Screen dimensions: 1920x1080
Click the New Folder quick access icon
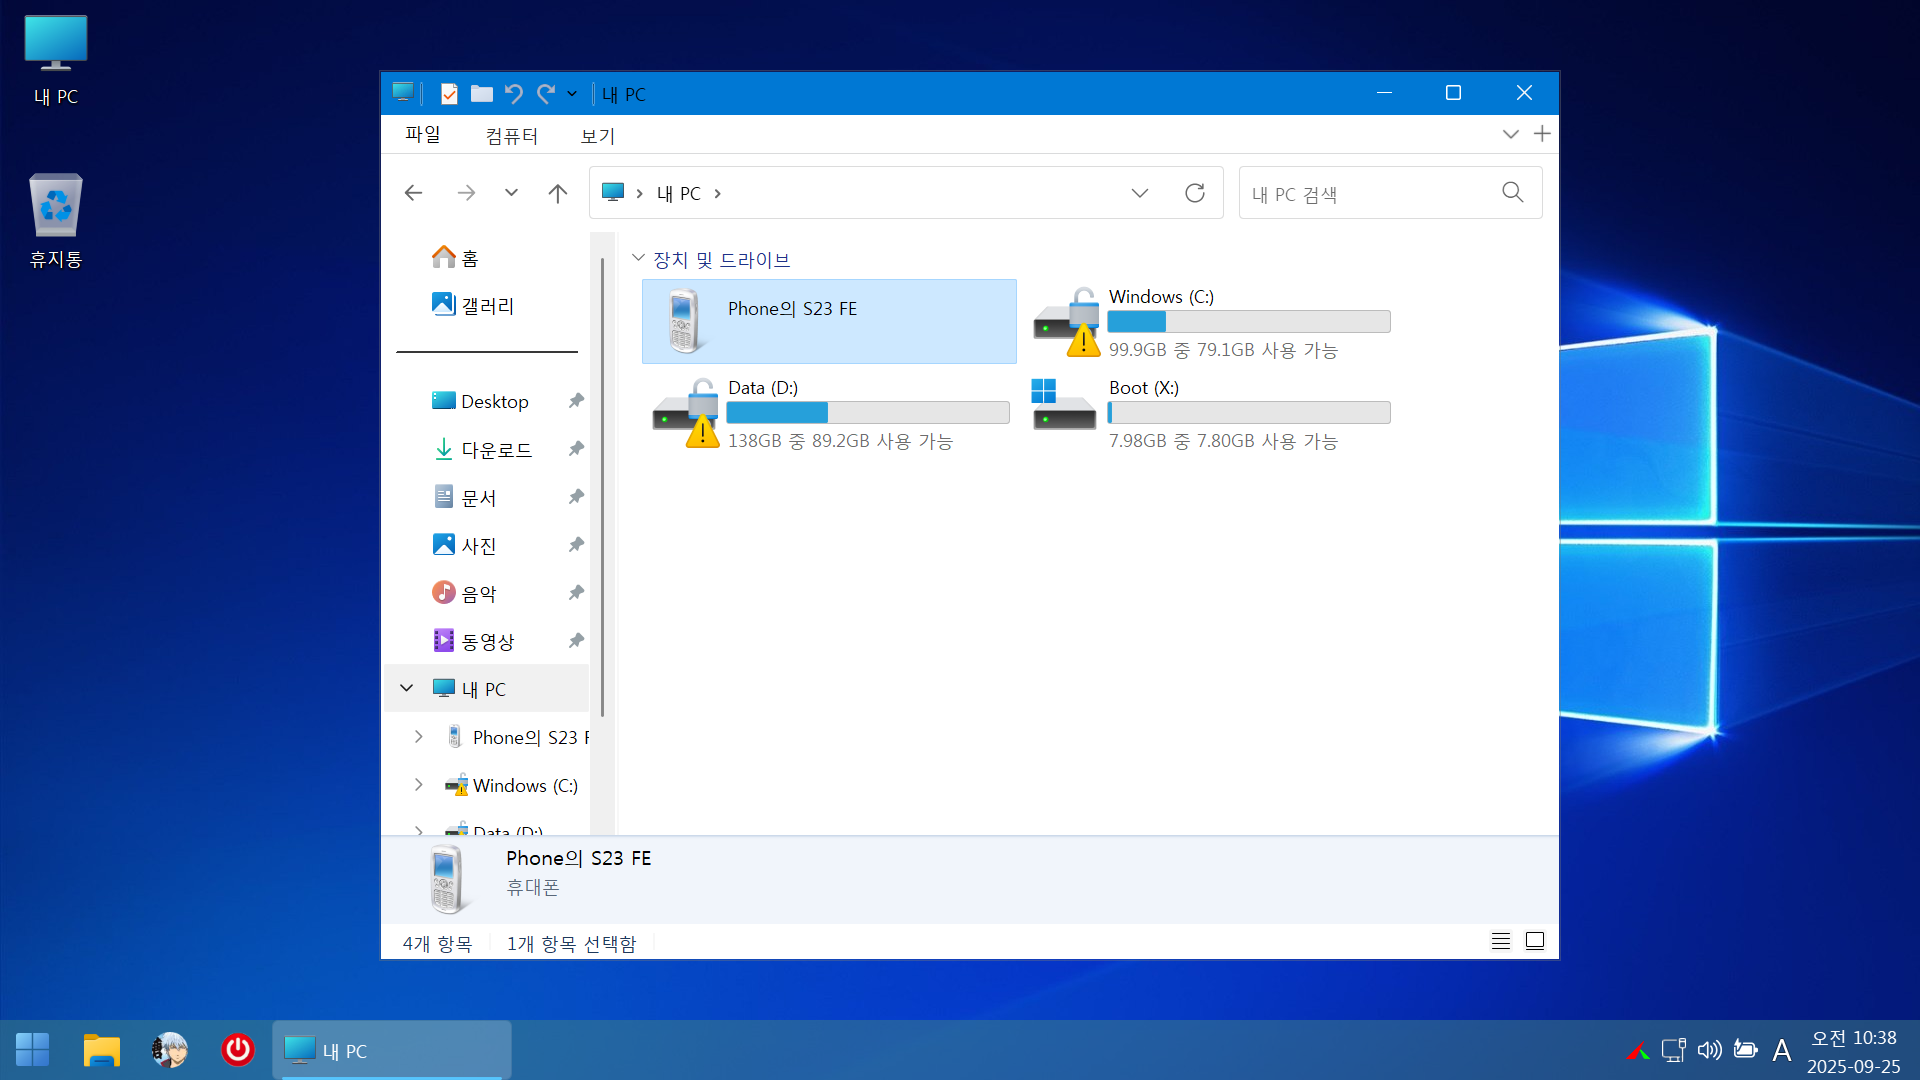pos(482,94)
